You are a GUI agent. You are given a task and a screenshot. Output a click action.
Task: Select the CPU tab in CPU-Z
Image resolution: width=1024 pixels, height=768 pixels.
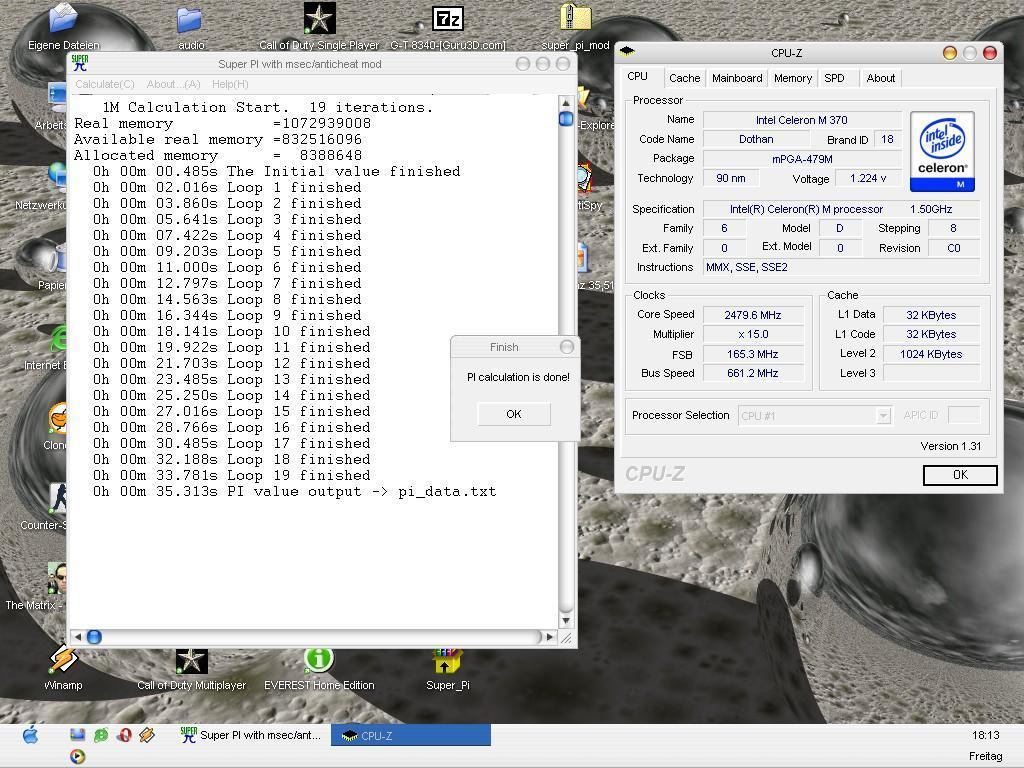pyautogui.click(x=637, y=76)
